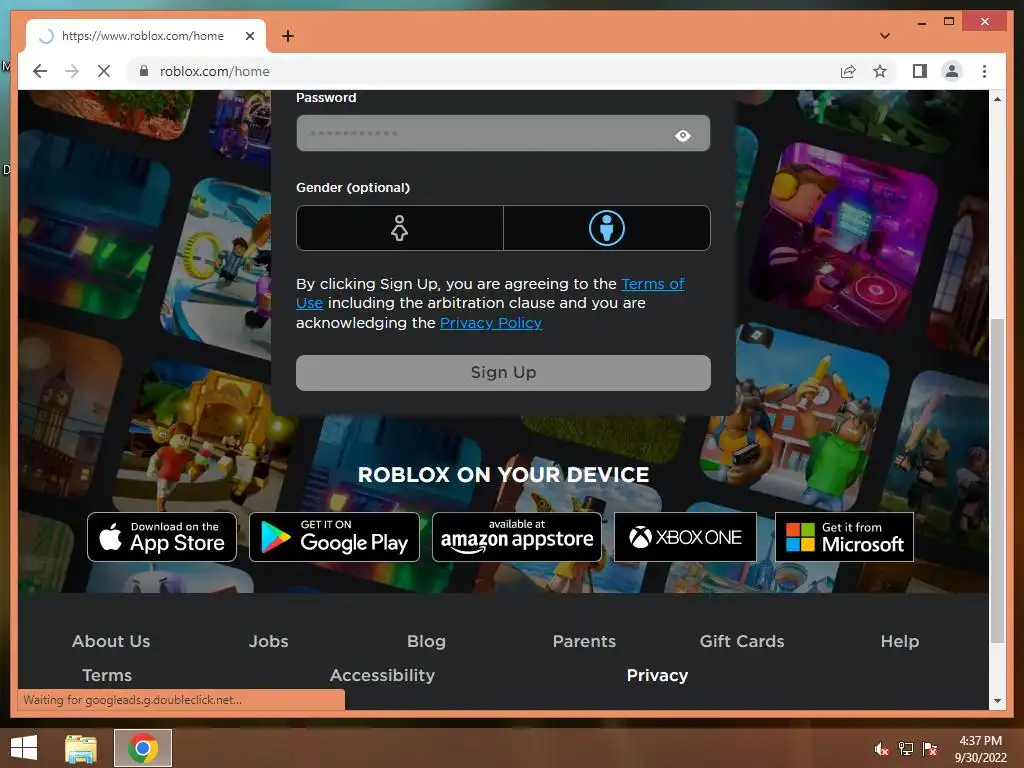This screenshot has height=768, width=1024.
Task: Click the page scrollbar down arrow
Action: pyautogui.click(x=997, y=701)
